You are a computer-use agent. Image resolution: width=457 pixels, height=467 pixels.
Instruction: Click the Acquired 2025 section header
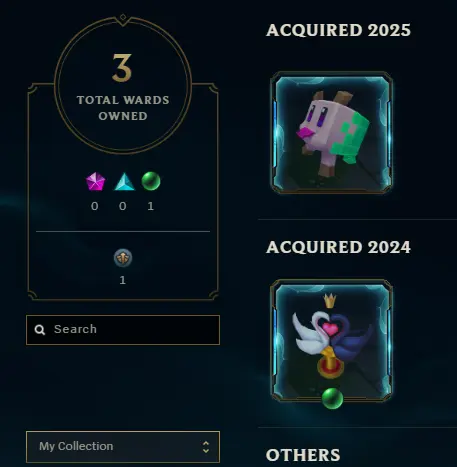pyautogui.click(x=338, y=30)
